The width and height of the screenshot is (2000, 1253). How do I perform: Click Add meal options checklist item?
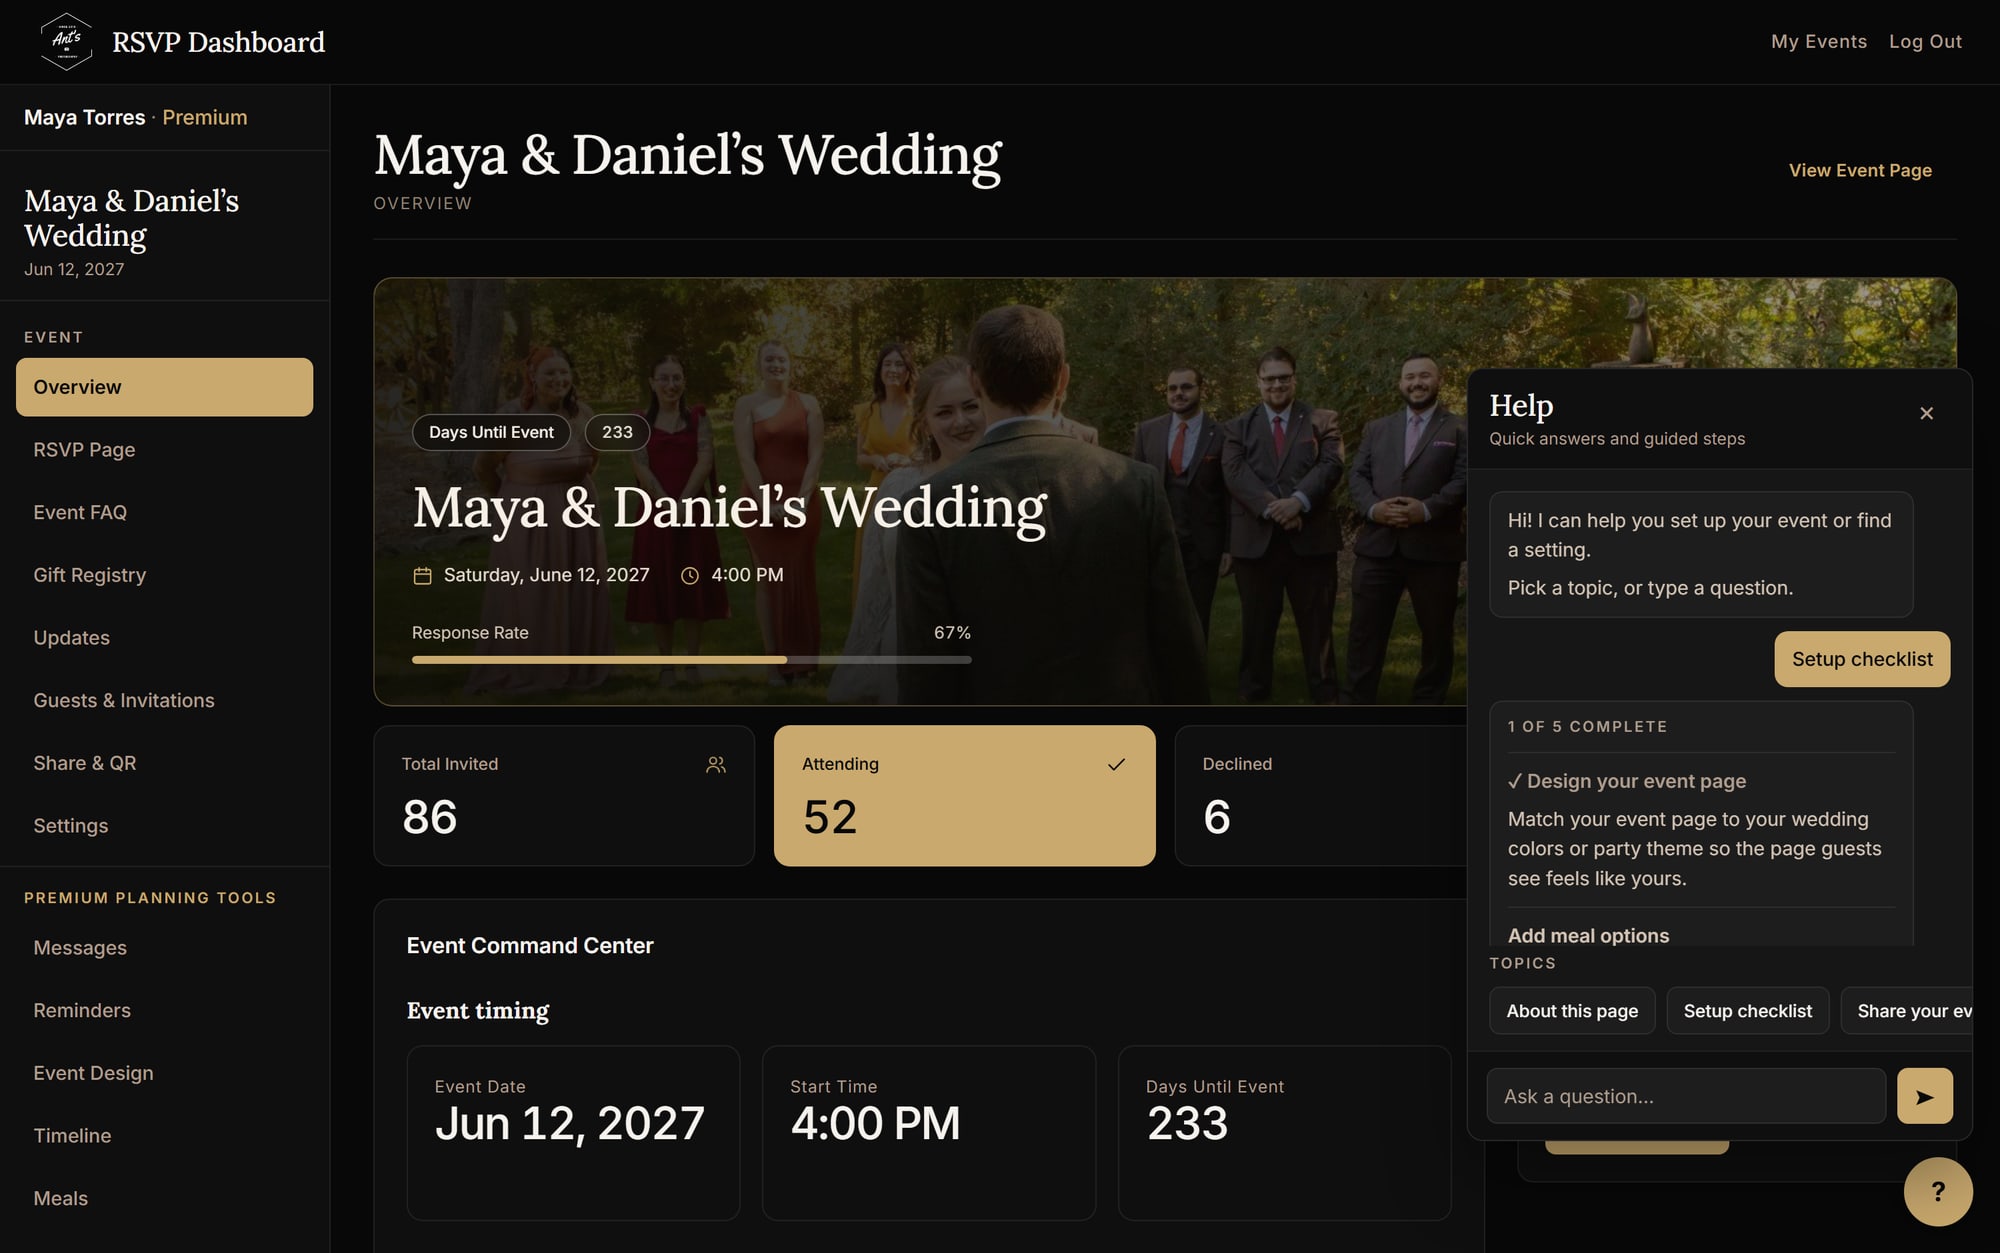coord(1588,936)
